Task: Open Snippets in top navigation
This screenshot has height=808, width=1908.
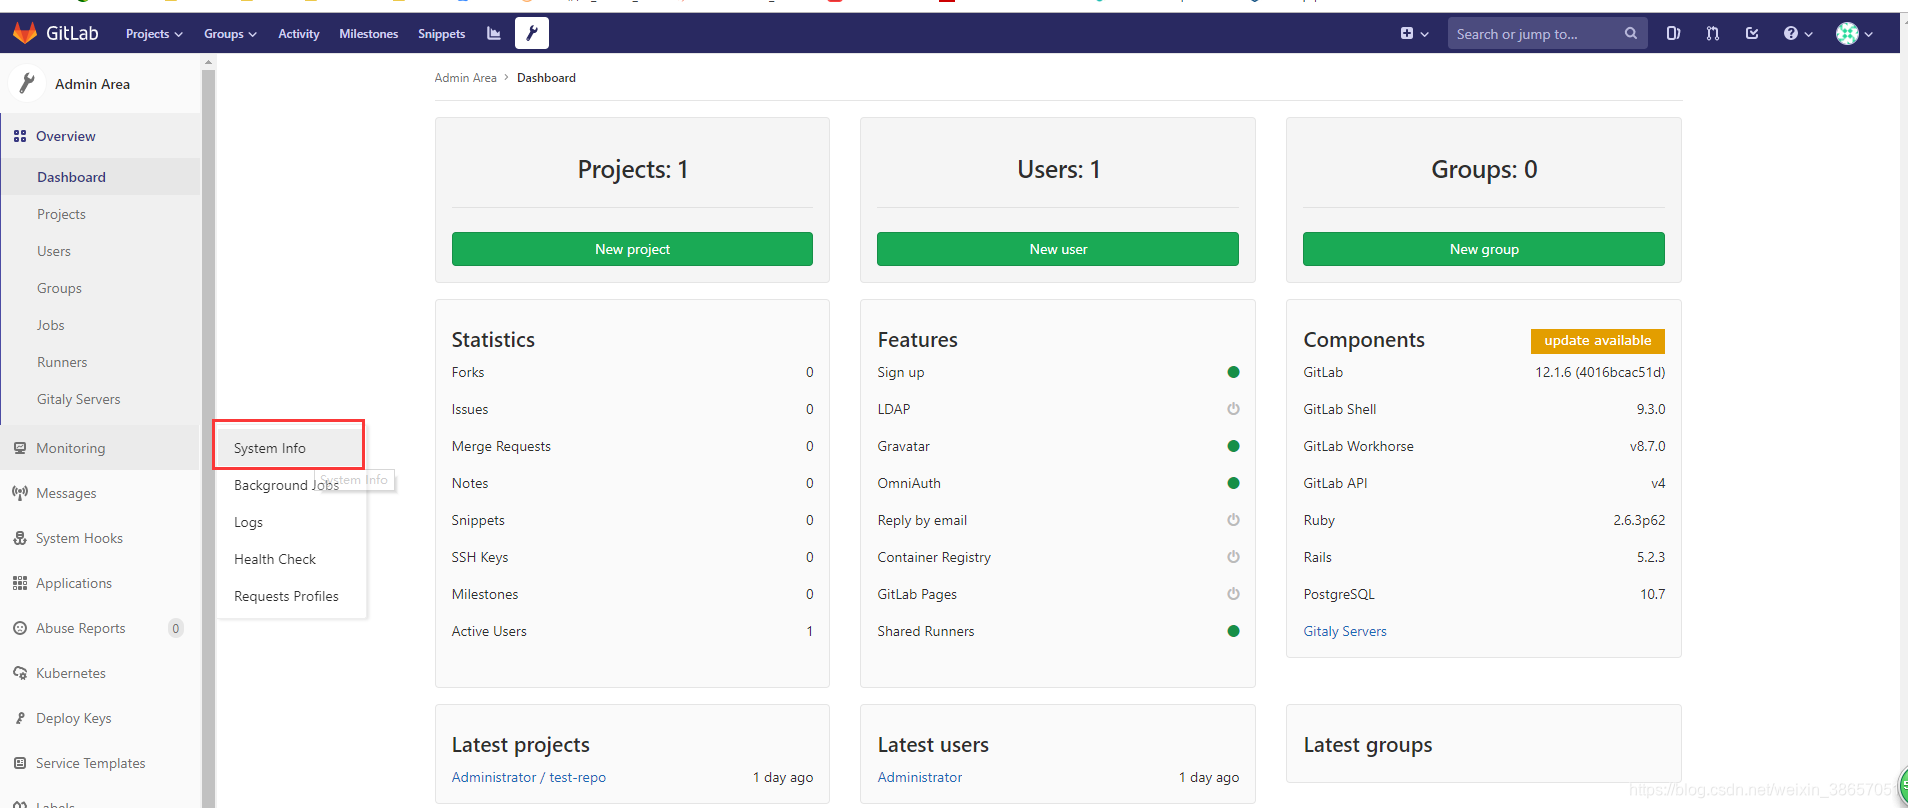Action: 441,33
